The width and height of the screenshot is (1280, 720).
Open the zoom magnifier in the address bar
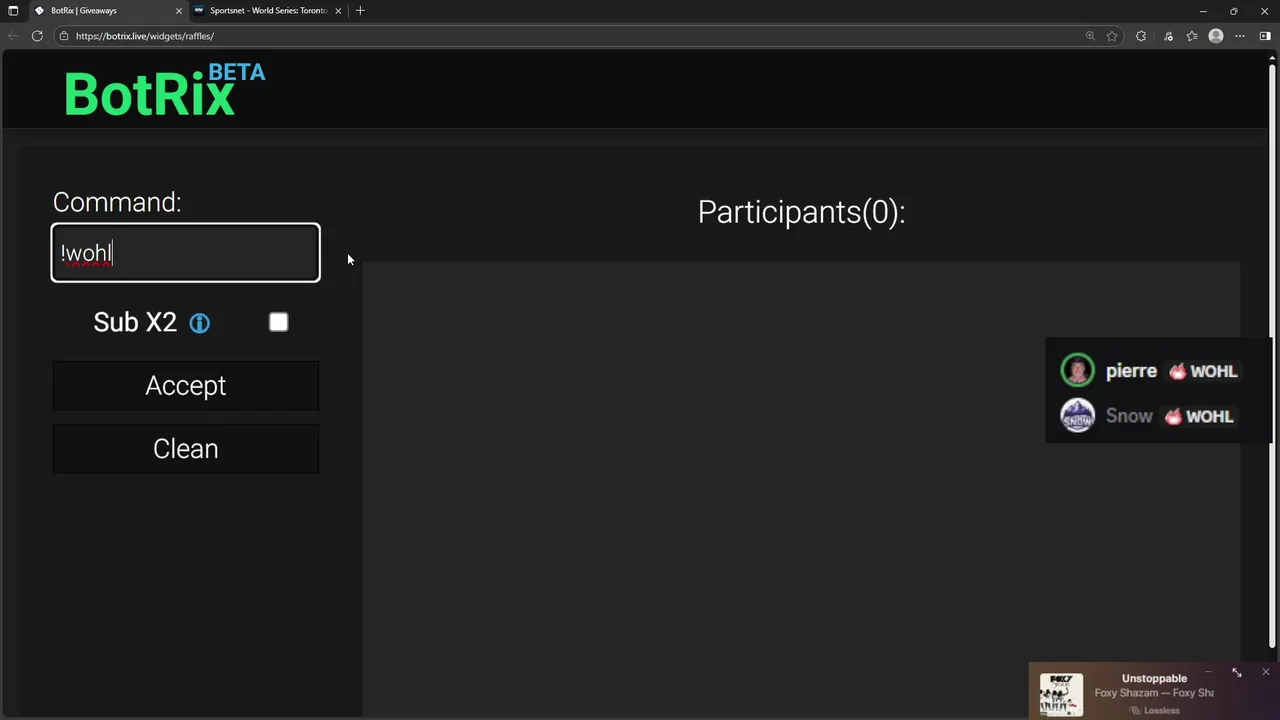coord(1090,36)
